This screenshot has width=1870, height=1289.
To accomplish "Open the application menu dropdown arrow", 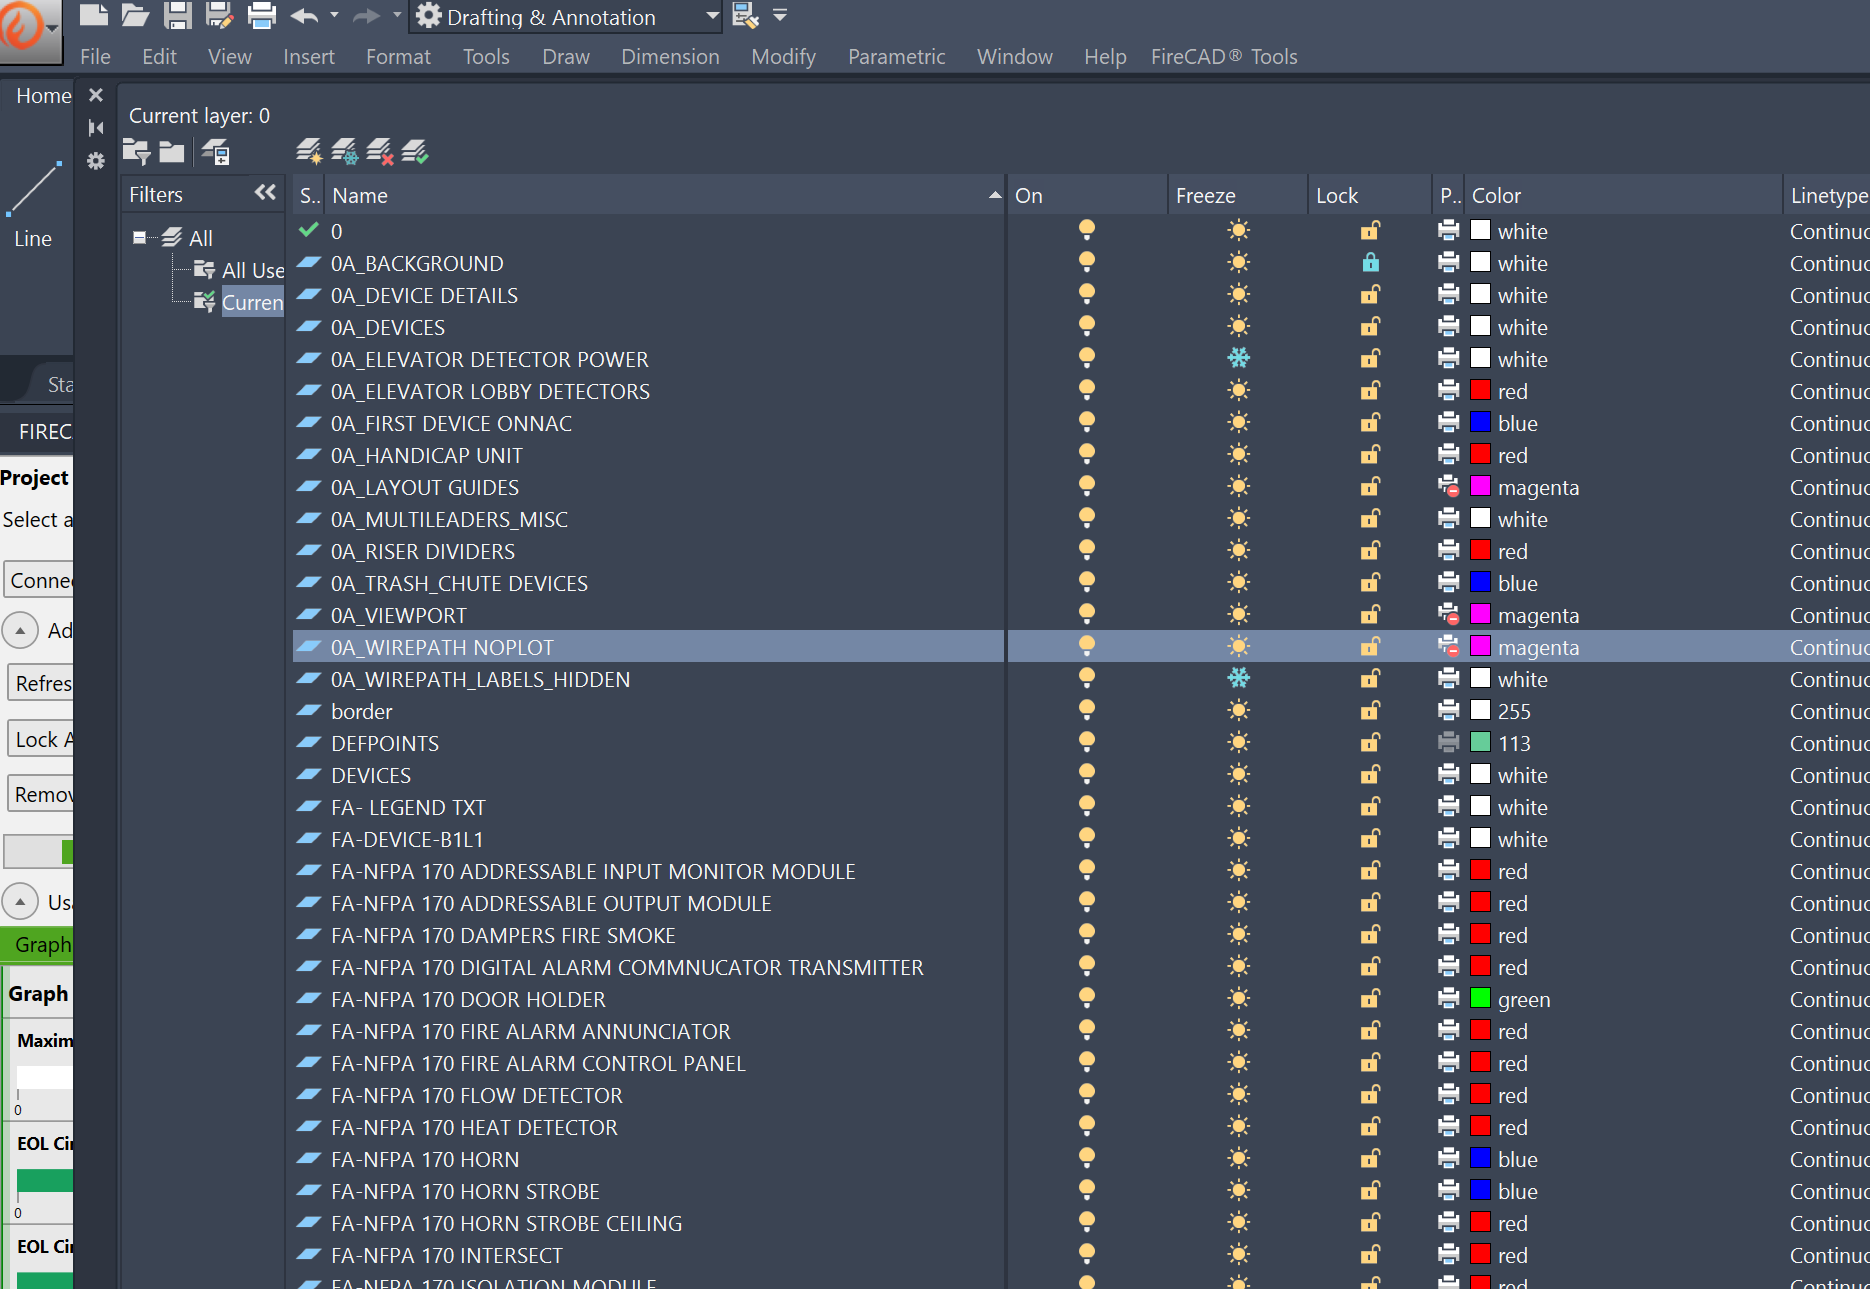I will (53, 27).
